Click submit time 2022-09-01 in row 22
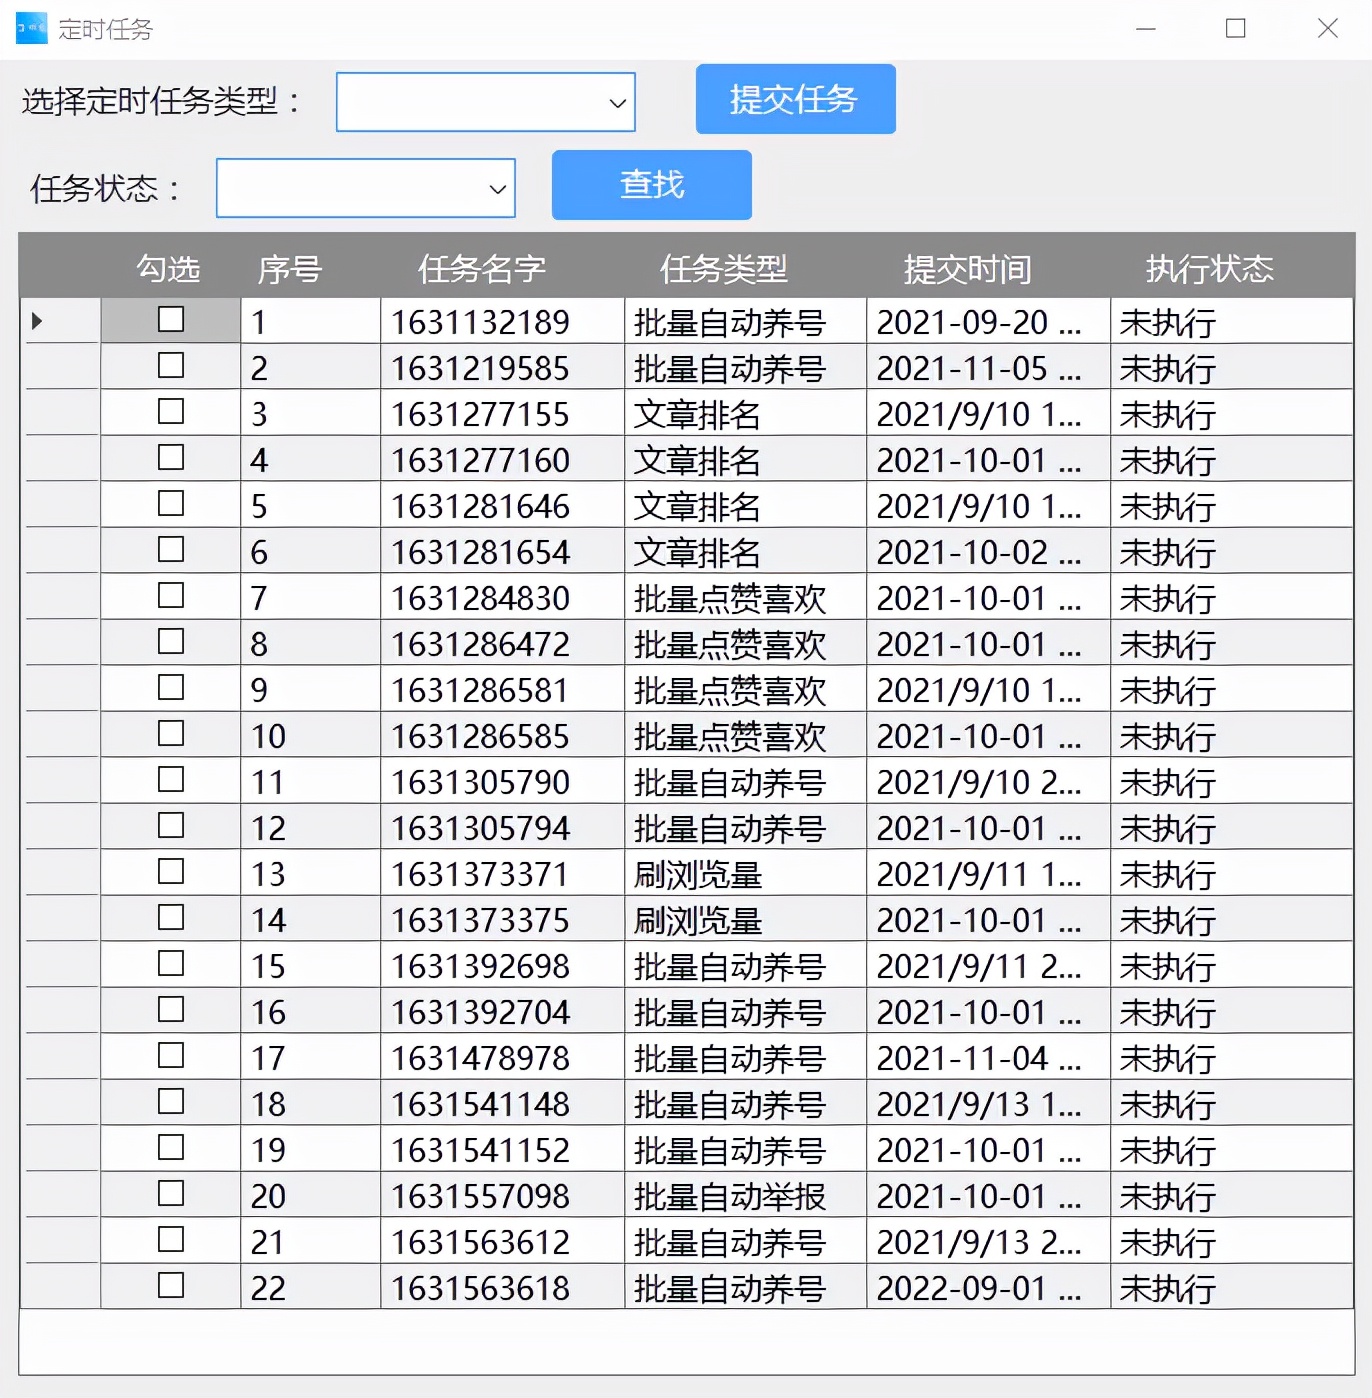Image resolution: width=1372 pixels, height=1398 pixels. click(988, 1288)
